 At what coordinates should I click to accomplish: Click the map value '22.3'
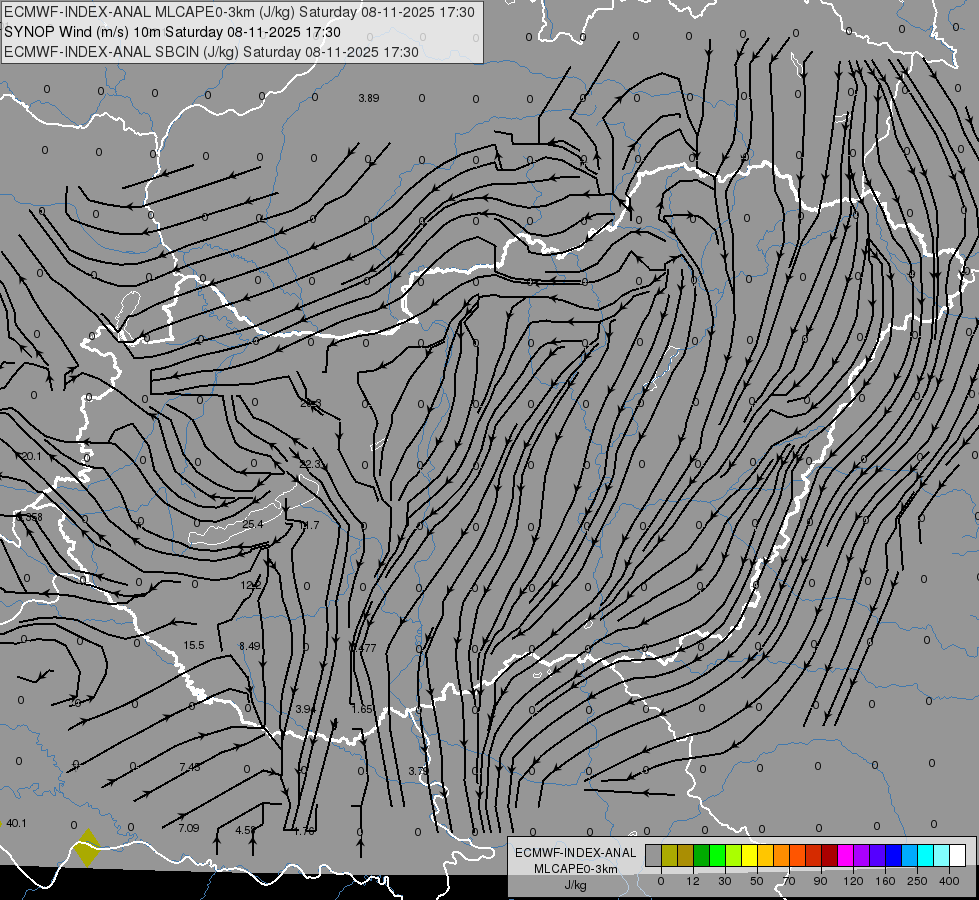pyautogui.click(x=310, y=464)
